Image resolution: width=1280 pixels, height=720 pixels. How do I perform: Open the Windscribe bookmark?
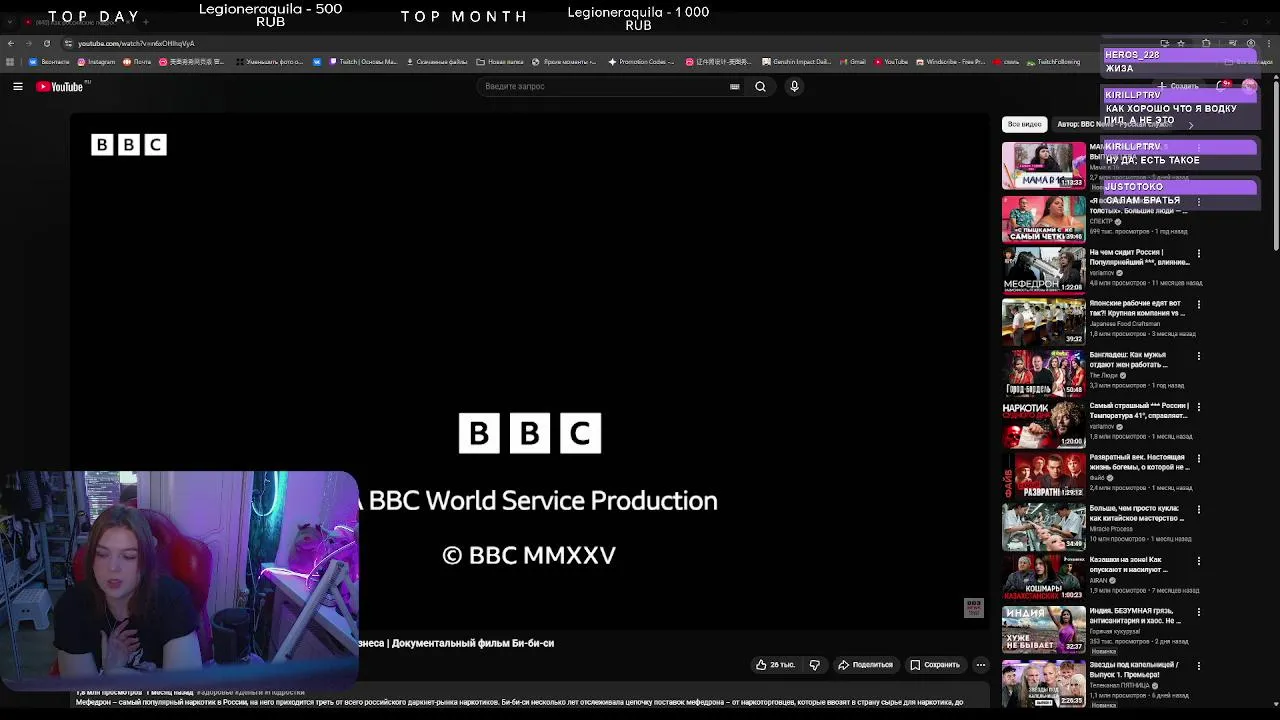click(x=950, y=62)
